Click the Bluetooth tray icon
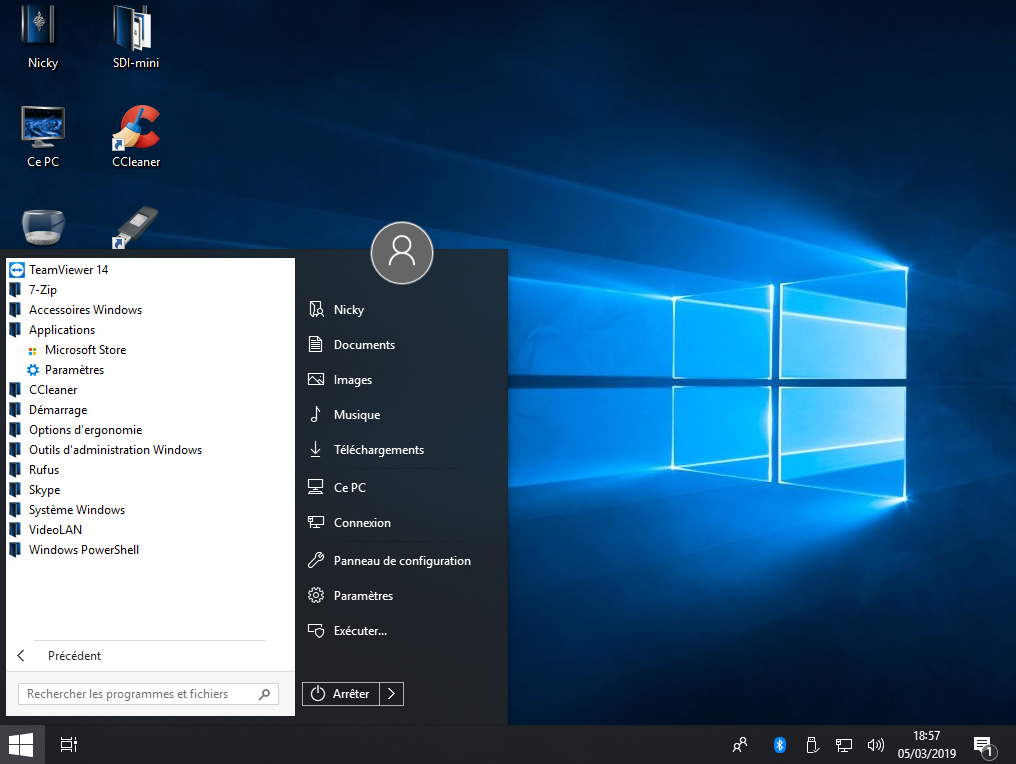 [779, 745]
